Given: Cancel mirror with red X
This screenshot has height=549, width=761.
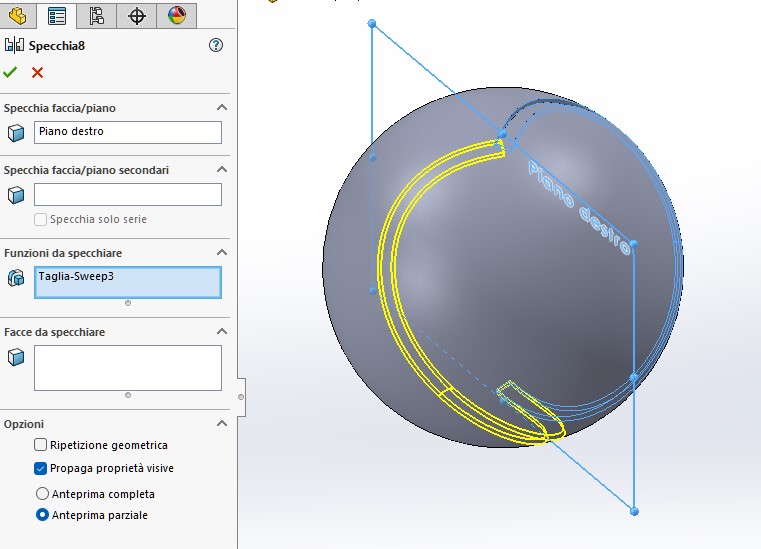Looking at the screenshot, I should pyautogui.click(x=37, y=72).
